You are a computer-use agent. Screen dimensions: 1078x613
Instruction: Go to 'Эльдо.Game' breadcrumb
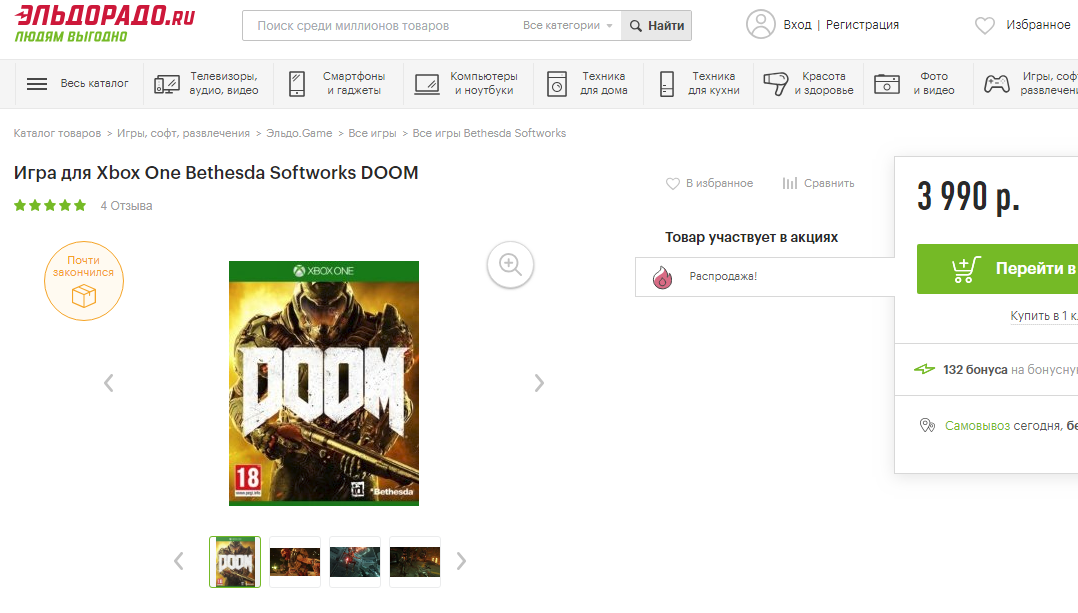[299, 133]
